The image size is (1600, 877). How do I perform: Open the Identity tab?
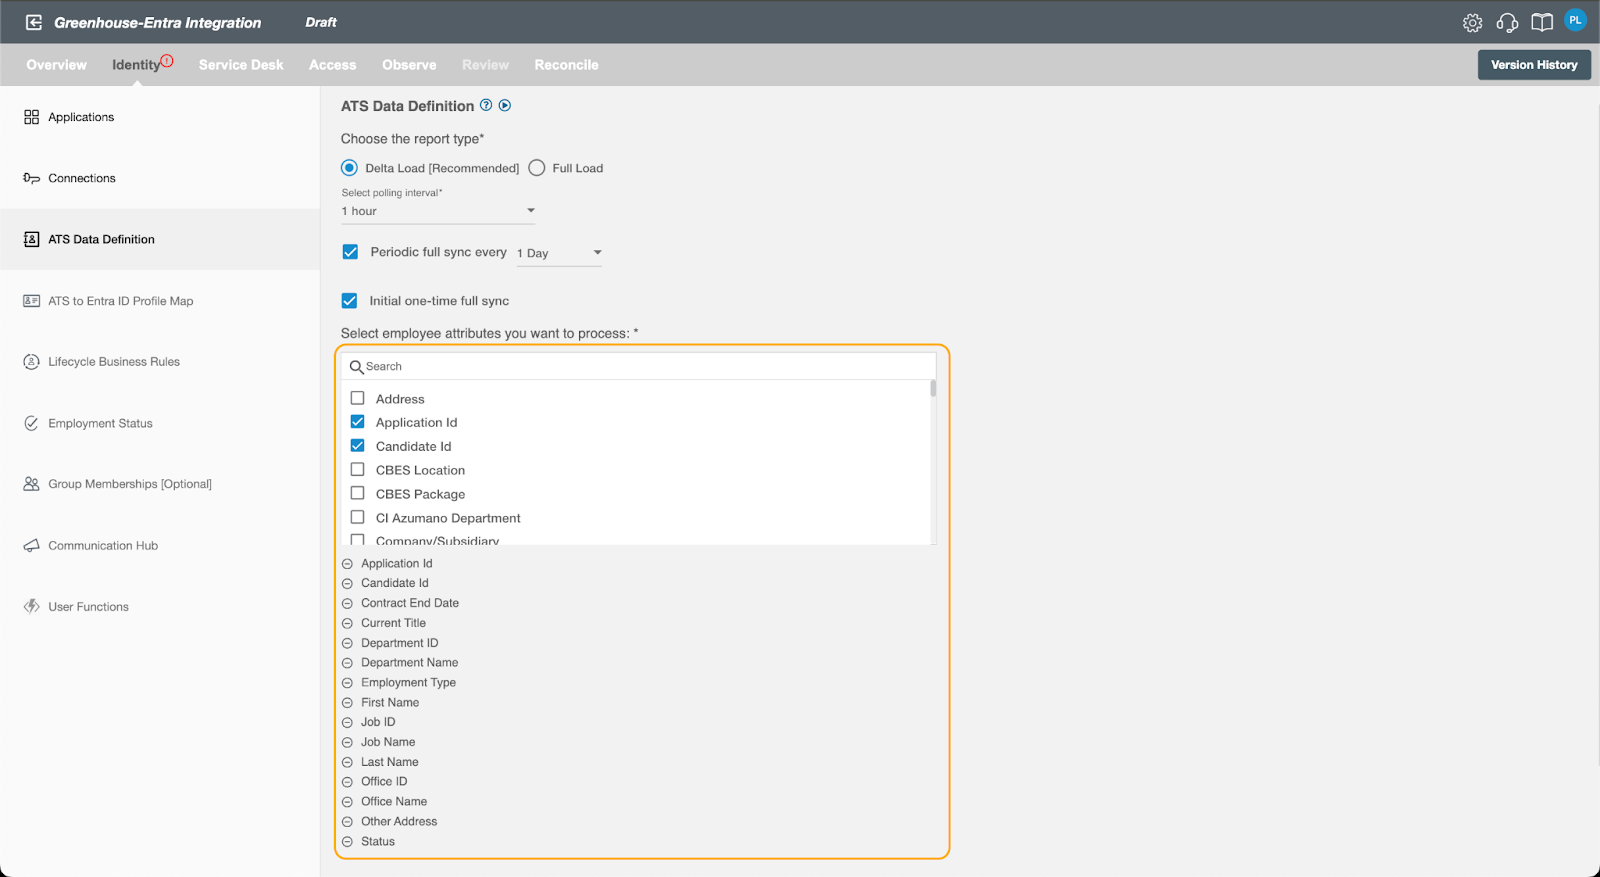[135, 65]
